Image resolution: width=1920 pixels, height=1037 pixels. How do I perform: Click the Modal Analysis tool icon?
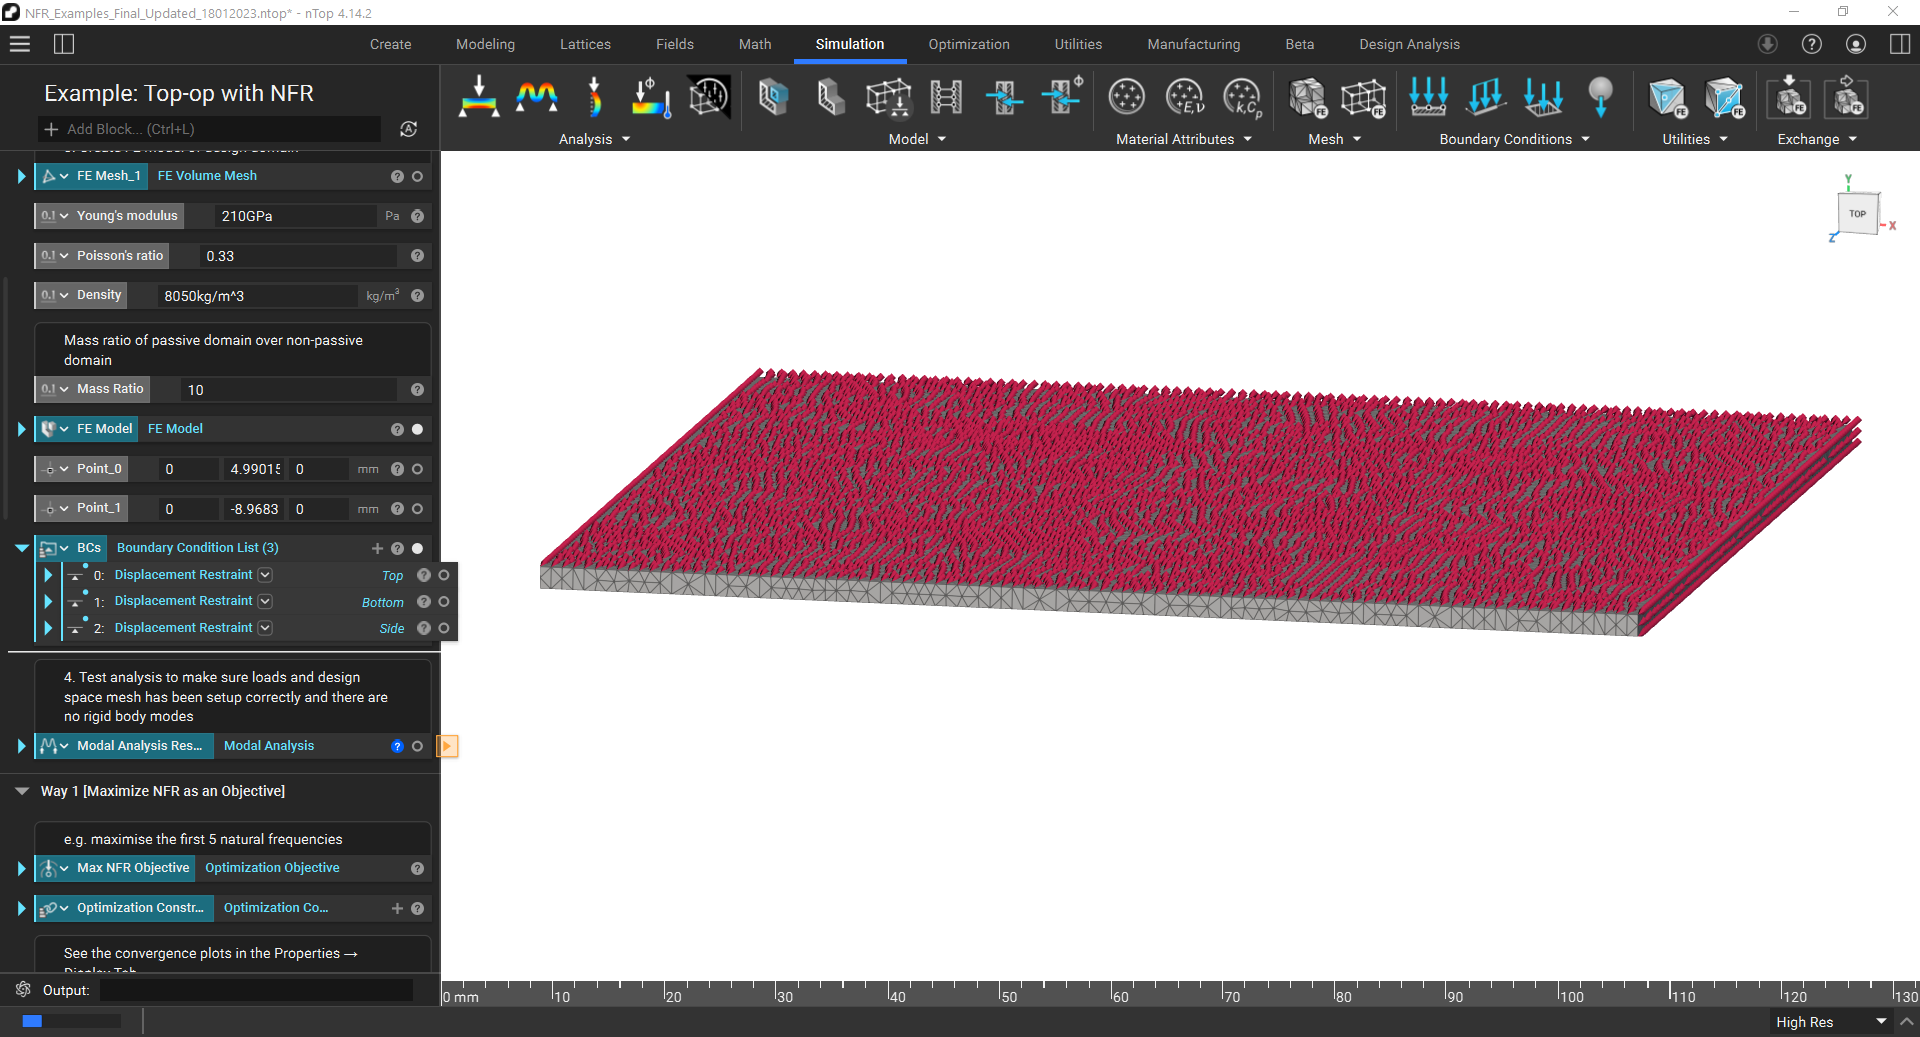pos(537,98)
